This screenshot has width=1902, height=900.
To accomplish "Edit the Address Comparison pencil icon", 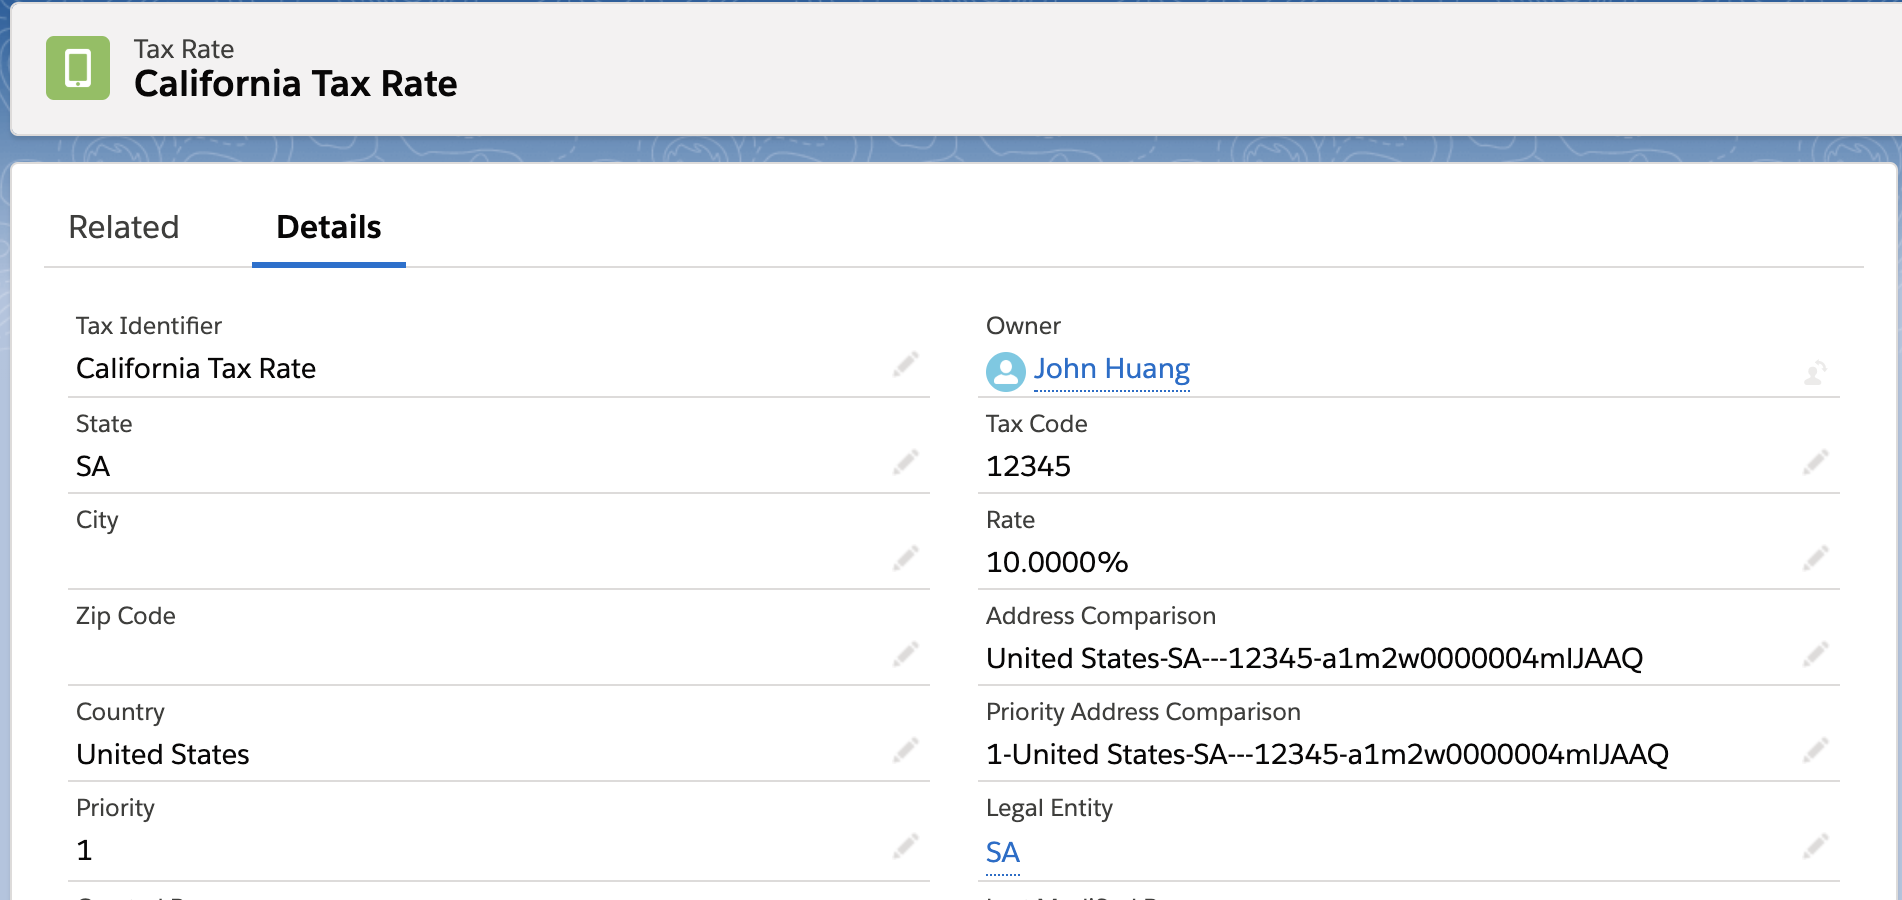I will click(1816, 654).
